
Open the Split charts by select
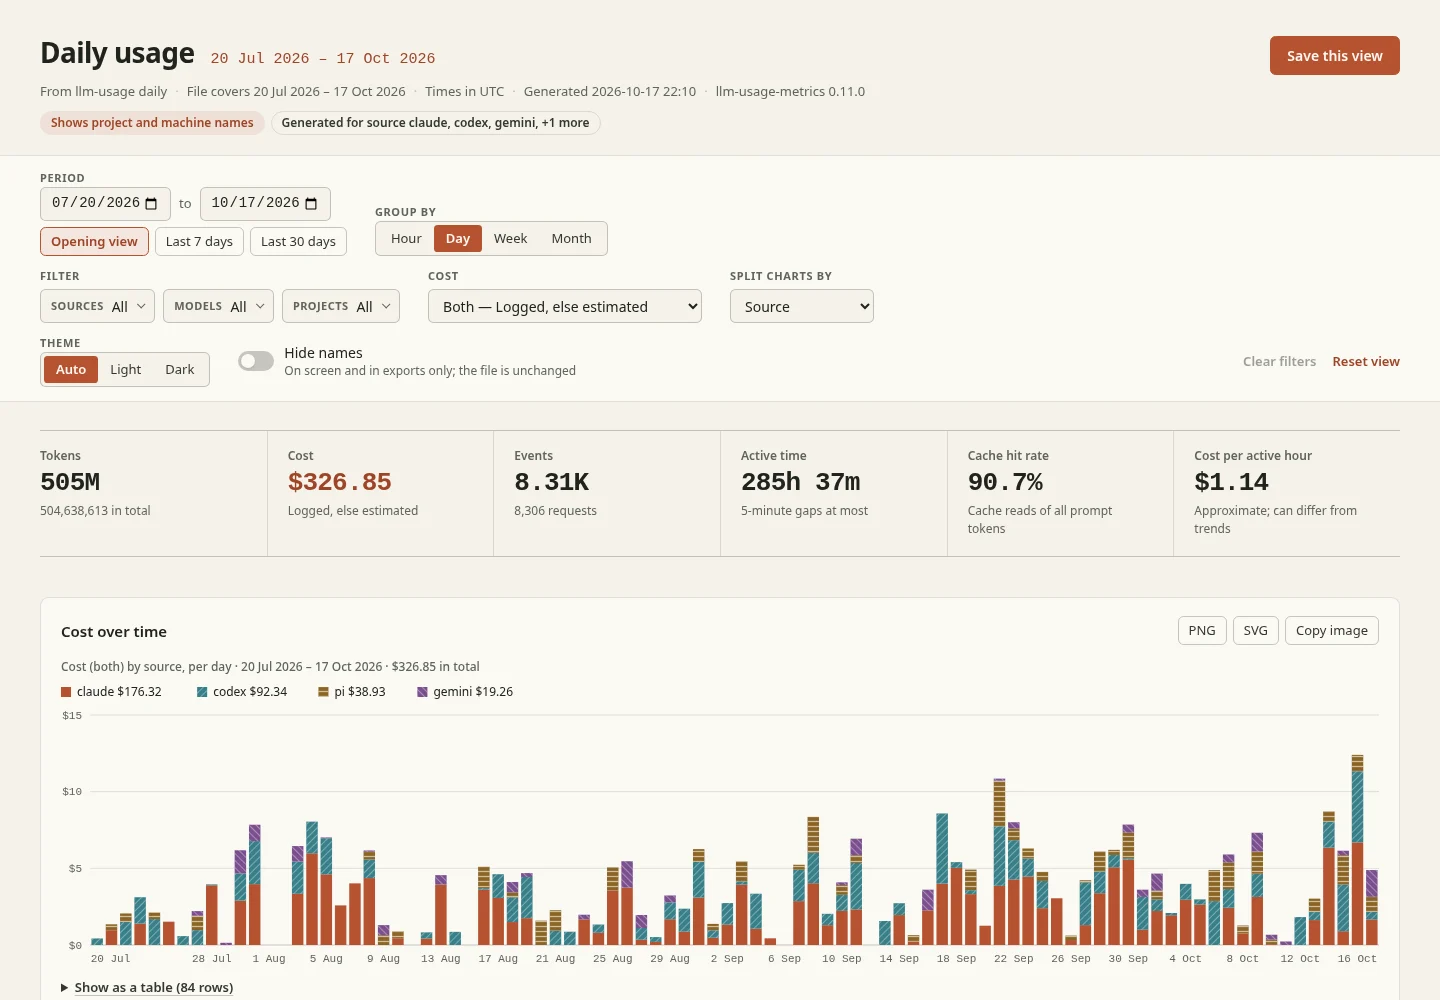click(802, 306)
